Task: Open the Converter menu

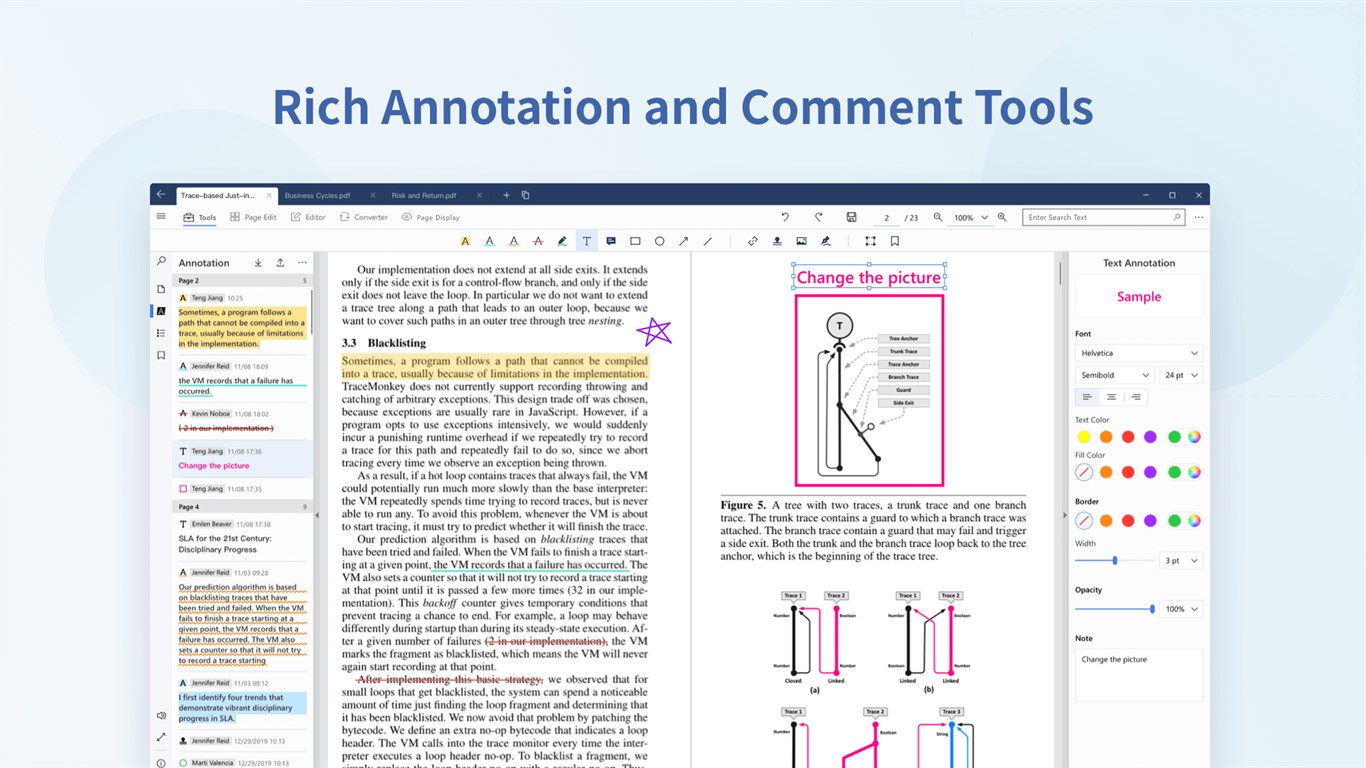Action: pyautogui.click(x=364, y=217)
